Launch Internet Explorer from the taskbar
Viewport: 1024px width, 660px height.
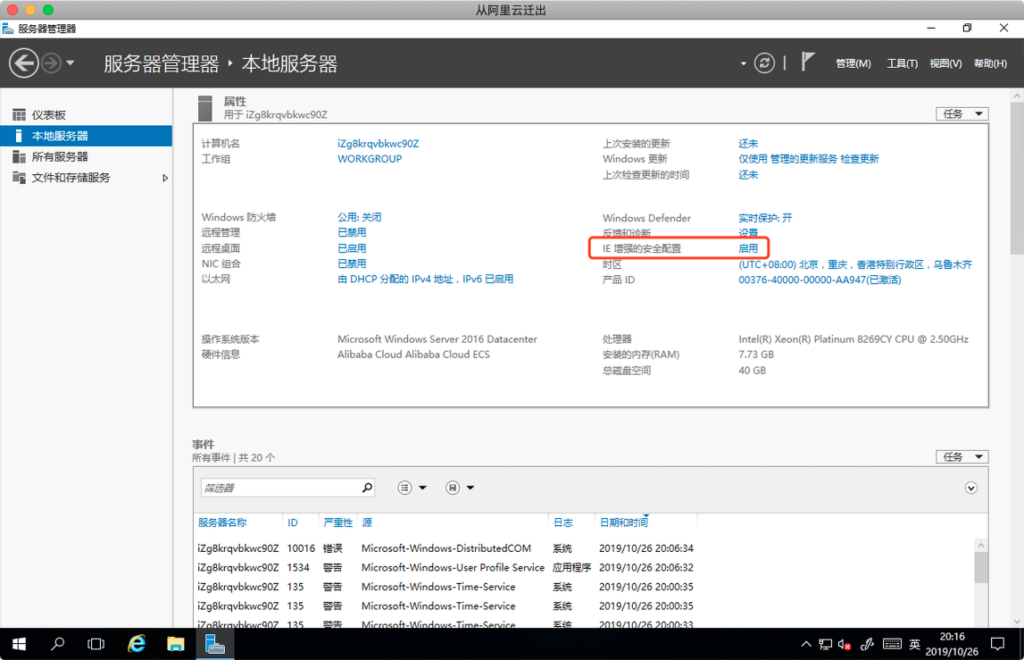[x=137, y=644]
